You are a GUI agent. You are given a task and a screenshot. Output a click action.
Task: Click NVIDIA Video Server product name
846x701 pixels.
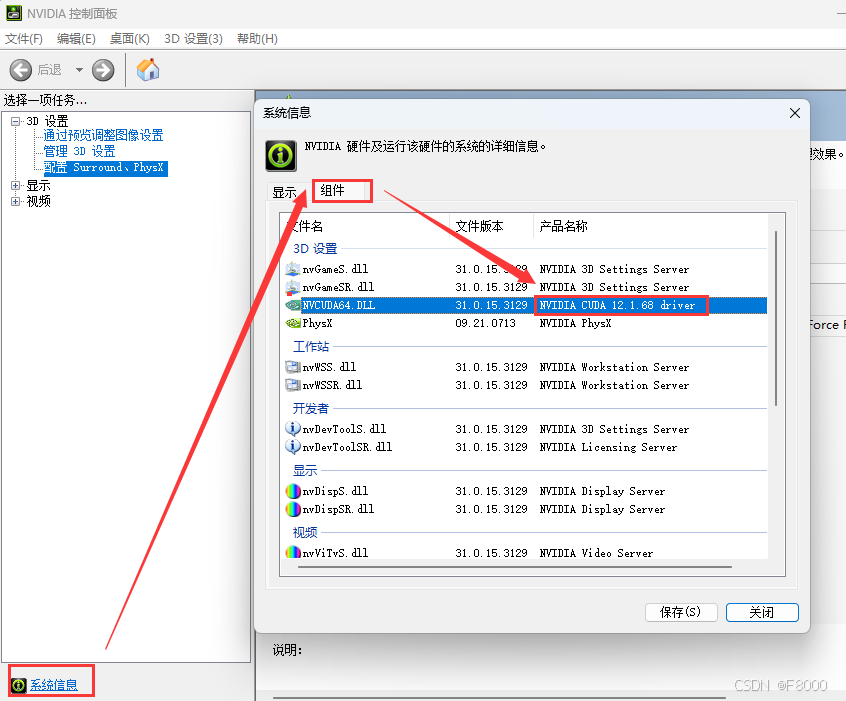point(596,553)
